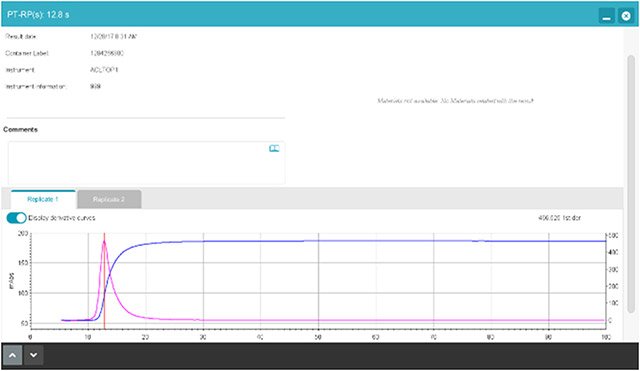This screenshot has width=640, height=371.
Task: Click the magenta derivative curve peak
Action: point(104,242)
